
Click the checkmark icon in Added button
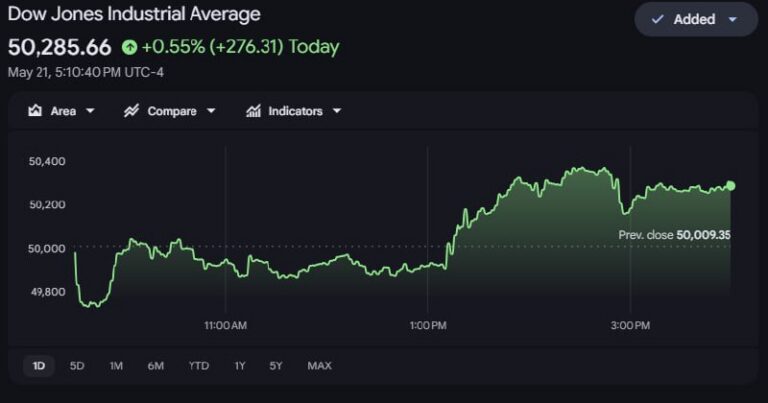pos(657,19)
